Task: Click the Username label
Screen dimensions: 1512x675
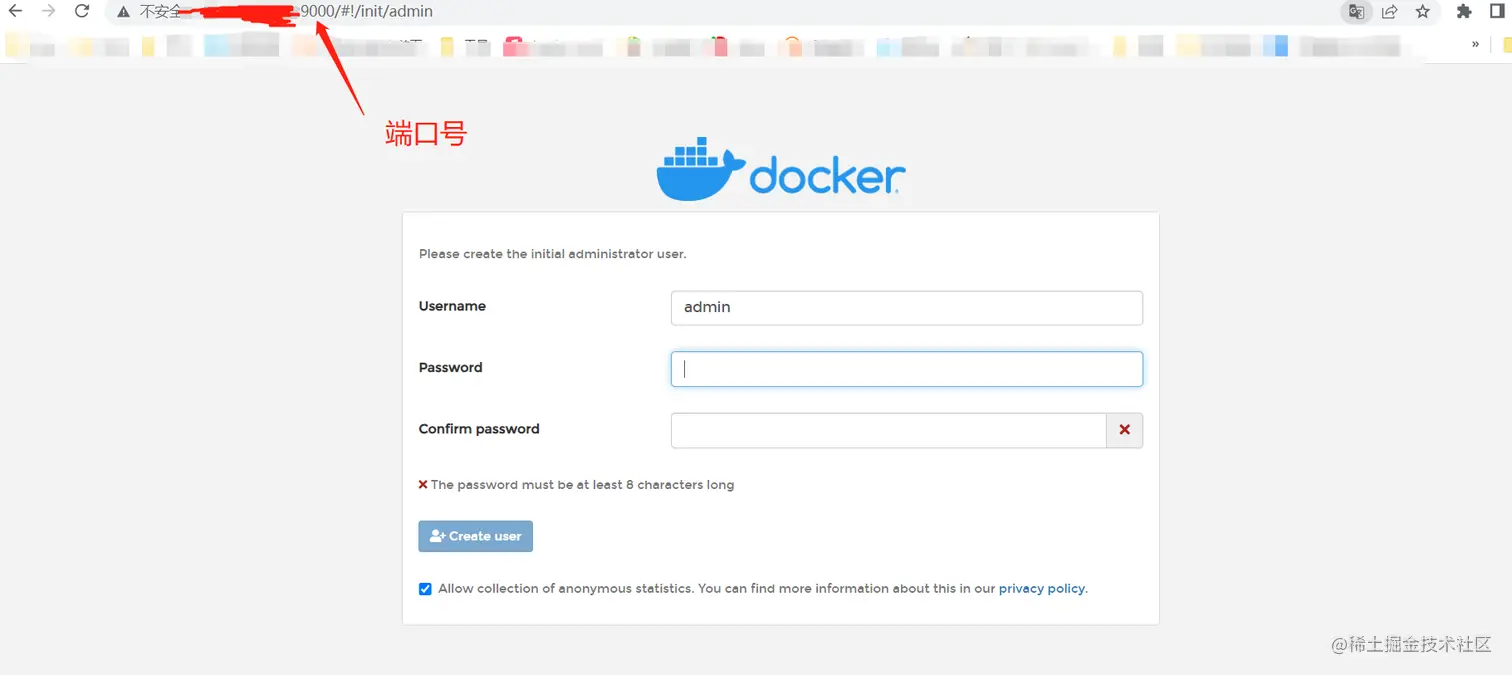Action: click(x=452, y=306)
